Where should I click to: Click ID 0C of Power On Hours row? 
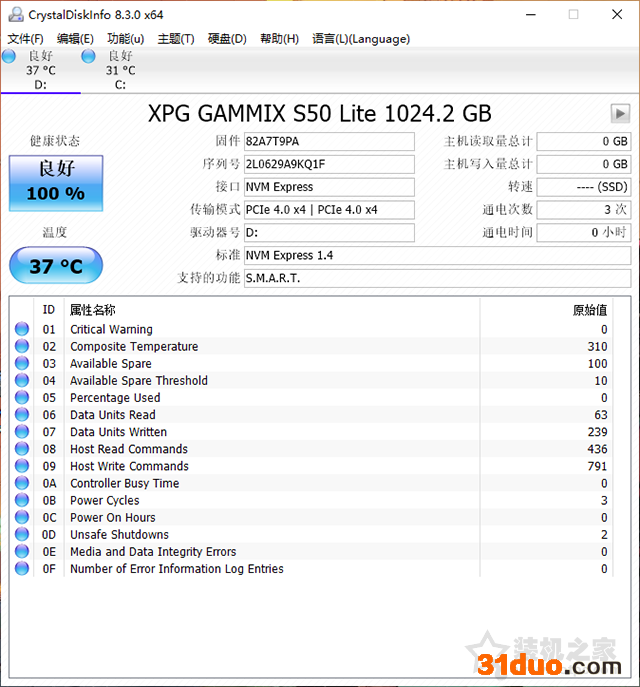49,517
